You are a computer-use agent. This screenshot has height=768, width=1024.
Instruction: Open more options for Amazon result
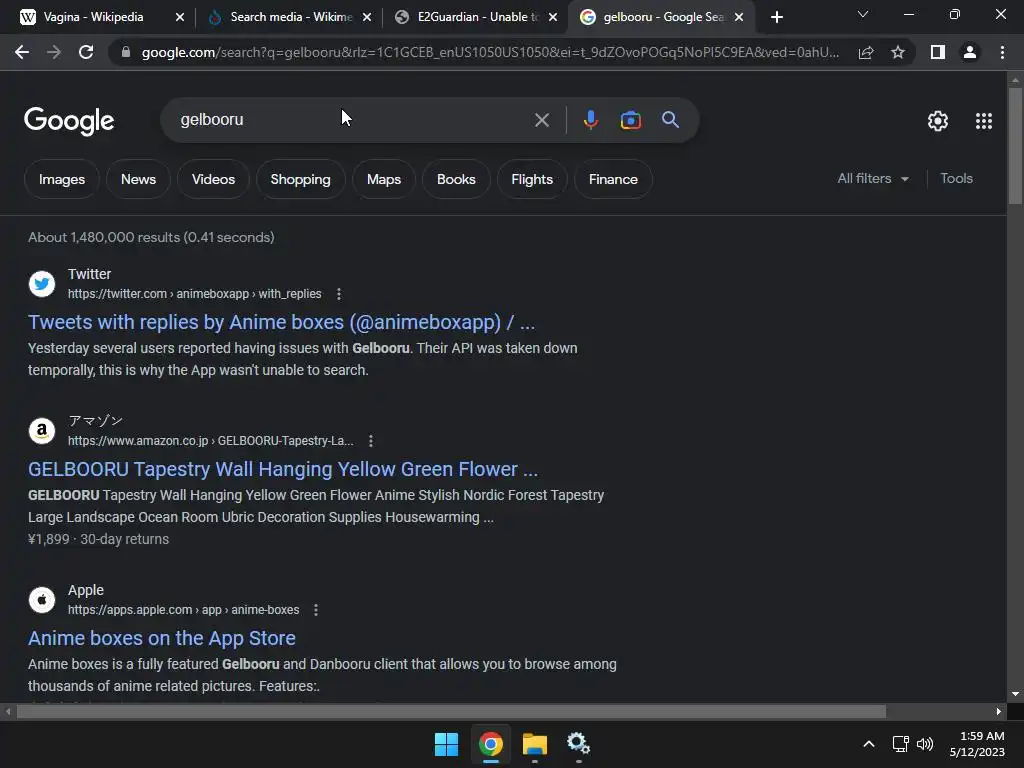click(x=370, y=441)
